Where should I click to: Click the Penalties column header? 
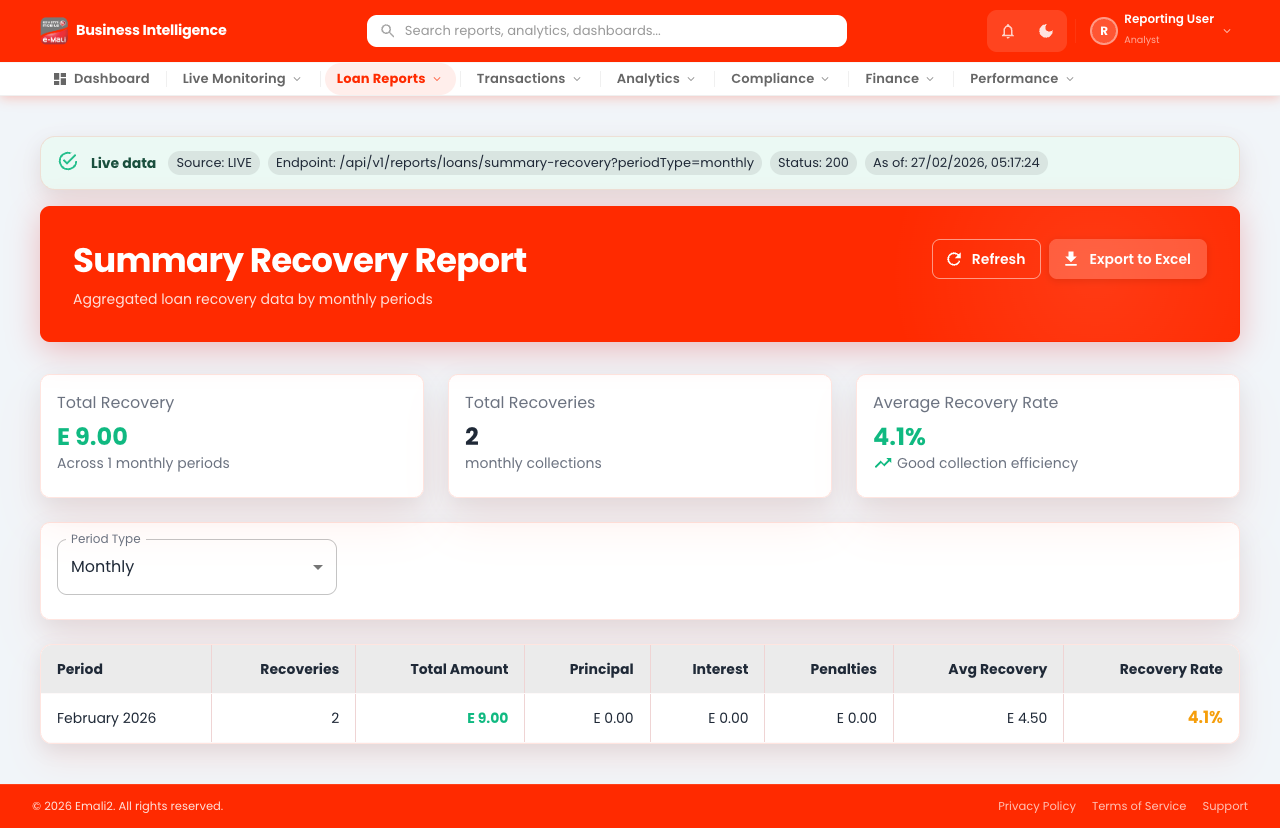click(829, 669)
